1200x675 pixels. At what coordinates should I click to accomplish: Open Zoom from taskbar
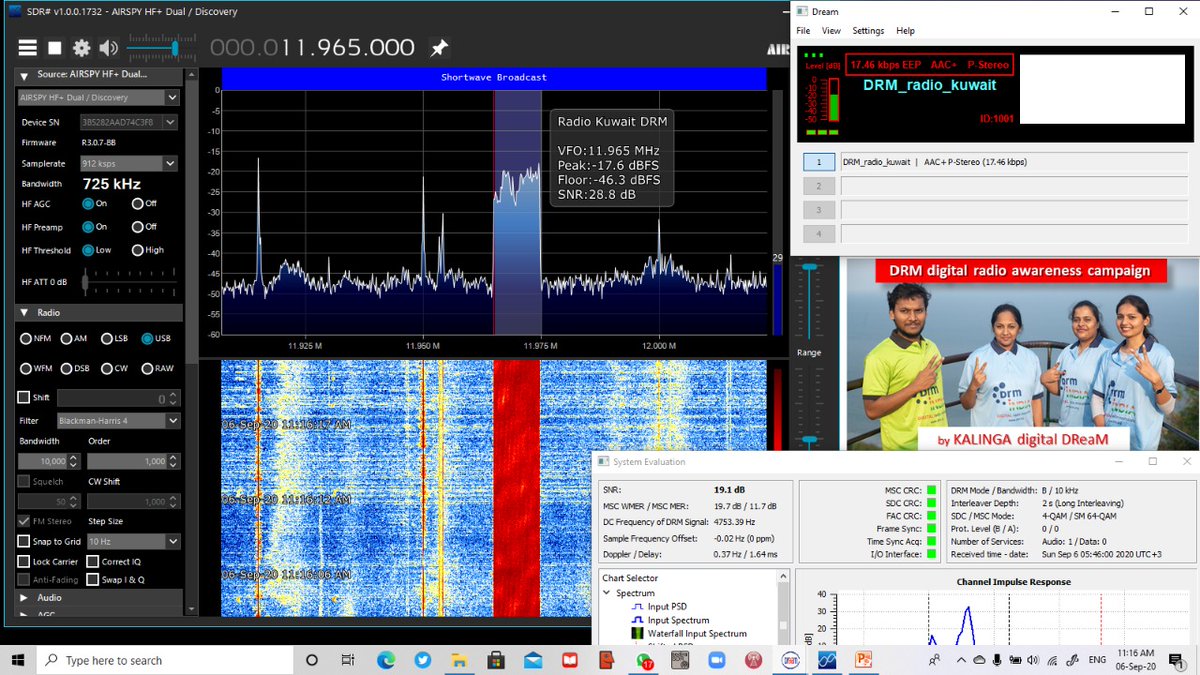point(716,660)
